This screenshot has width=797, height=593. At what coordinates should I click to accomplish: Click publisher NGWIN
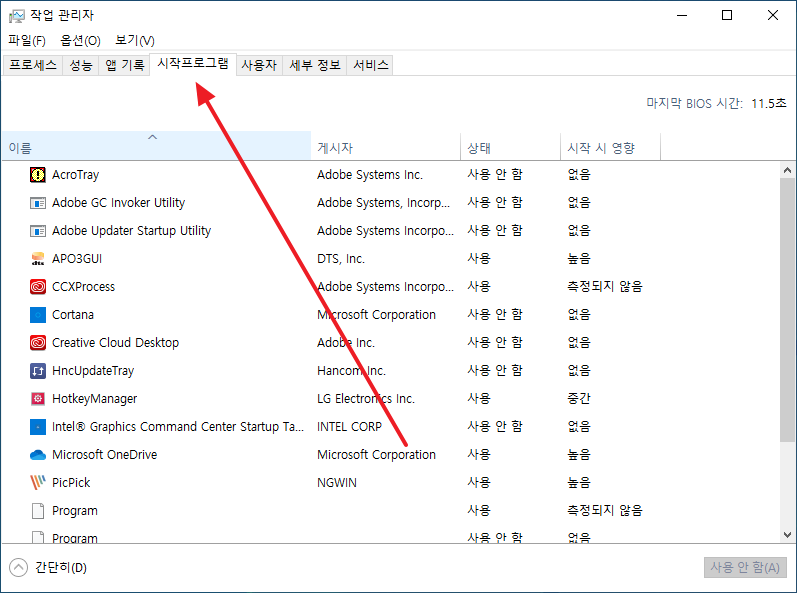pos(337,483)
